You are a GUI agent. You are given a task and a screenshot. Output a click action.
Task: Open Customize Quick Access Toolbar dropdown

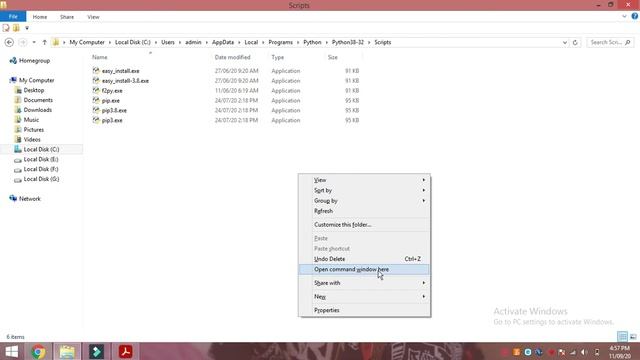tap(27, 28)
